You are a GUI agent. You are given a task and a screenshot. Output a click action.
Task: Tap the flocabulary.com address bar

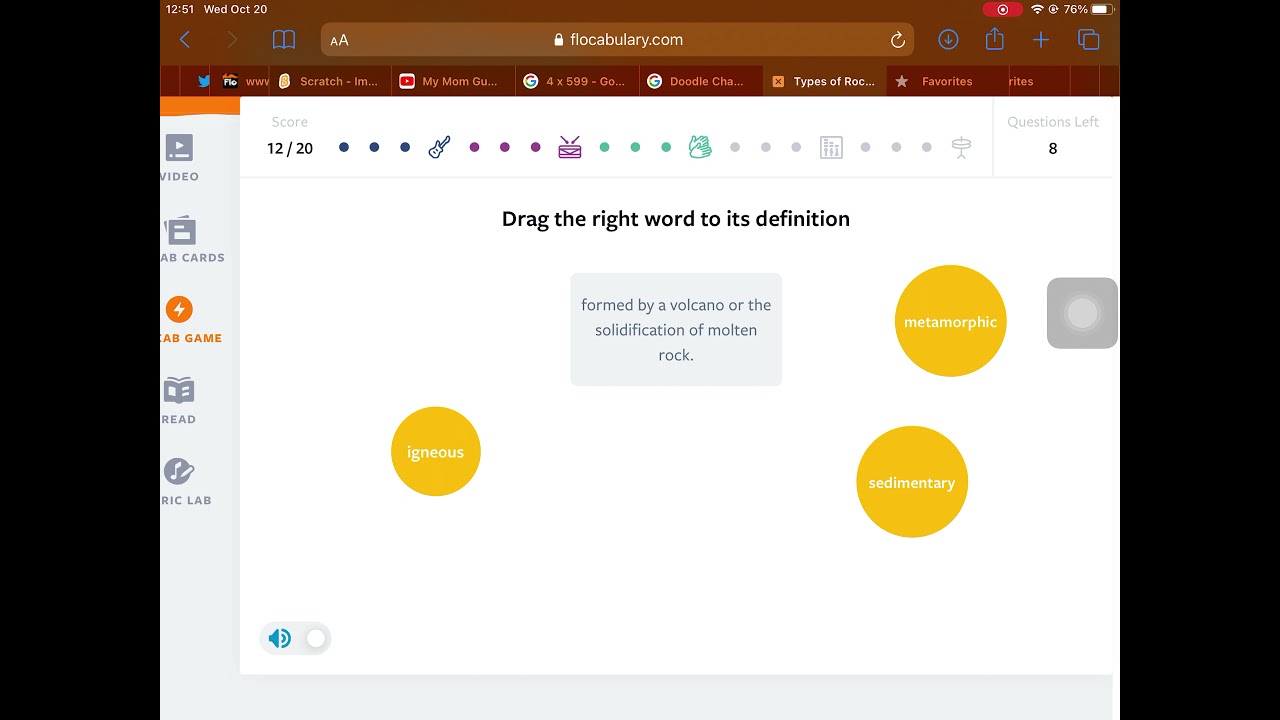coord(617,40)
